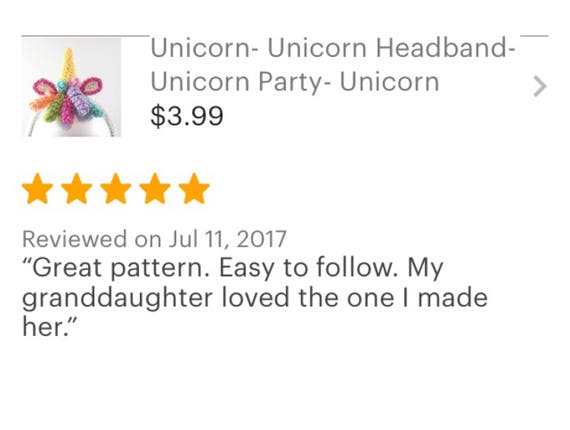
Task: Click the word 'granddaughter' in the review
Action: point(117,299)
